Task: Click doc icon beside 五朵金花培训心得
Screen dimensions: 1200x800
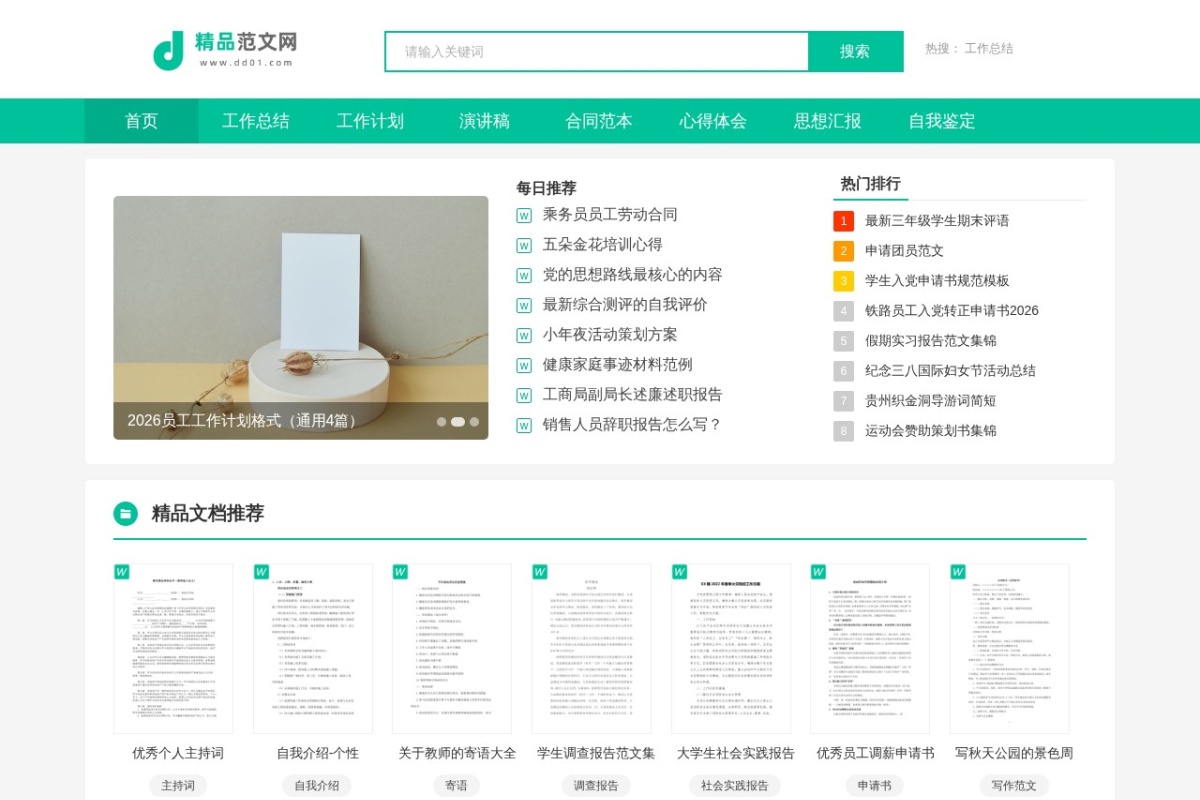Action: (524, 245)
